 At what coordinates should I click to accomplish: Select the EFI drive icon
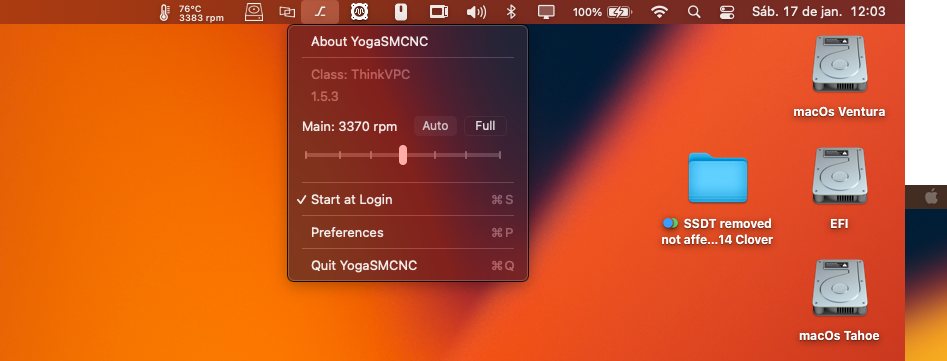tap(839, 176)
